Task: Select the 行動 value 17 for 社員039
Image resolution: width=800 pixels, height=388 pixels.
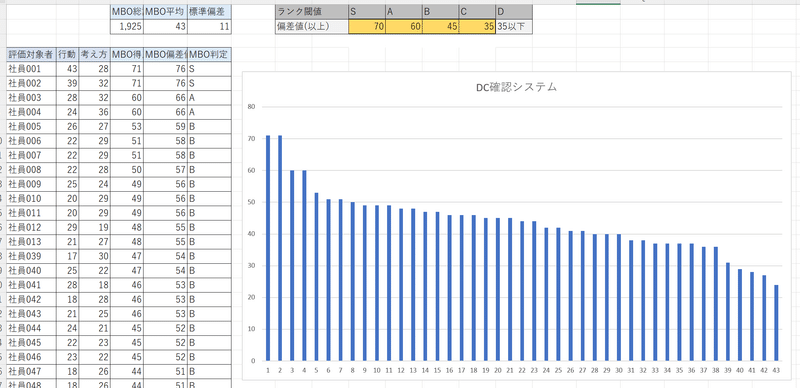Action: click(x=67, y=256)
